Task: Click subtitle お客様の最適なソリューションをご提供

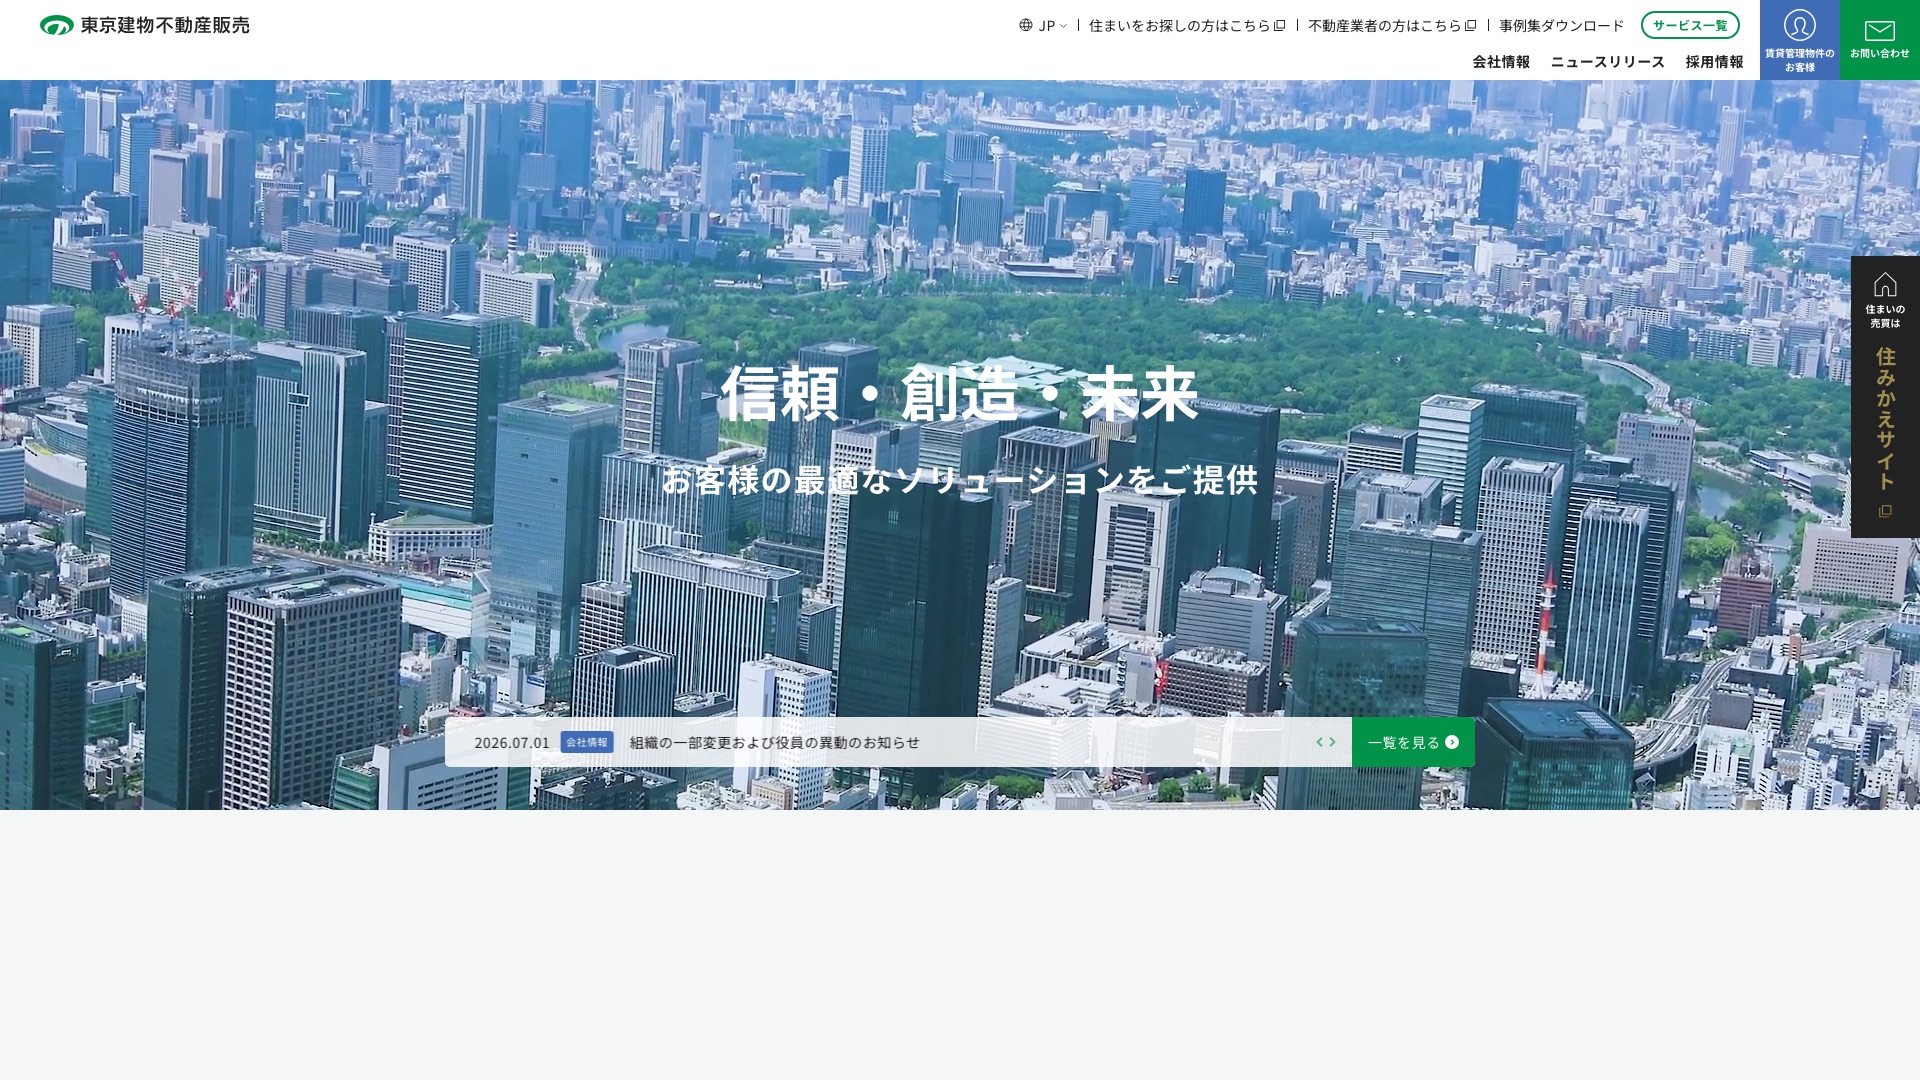Action: point(960,480)
